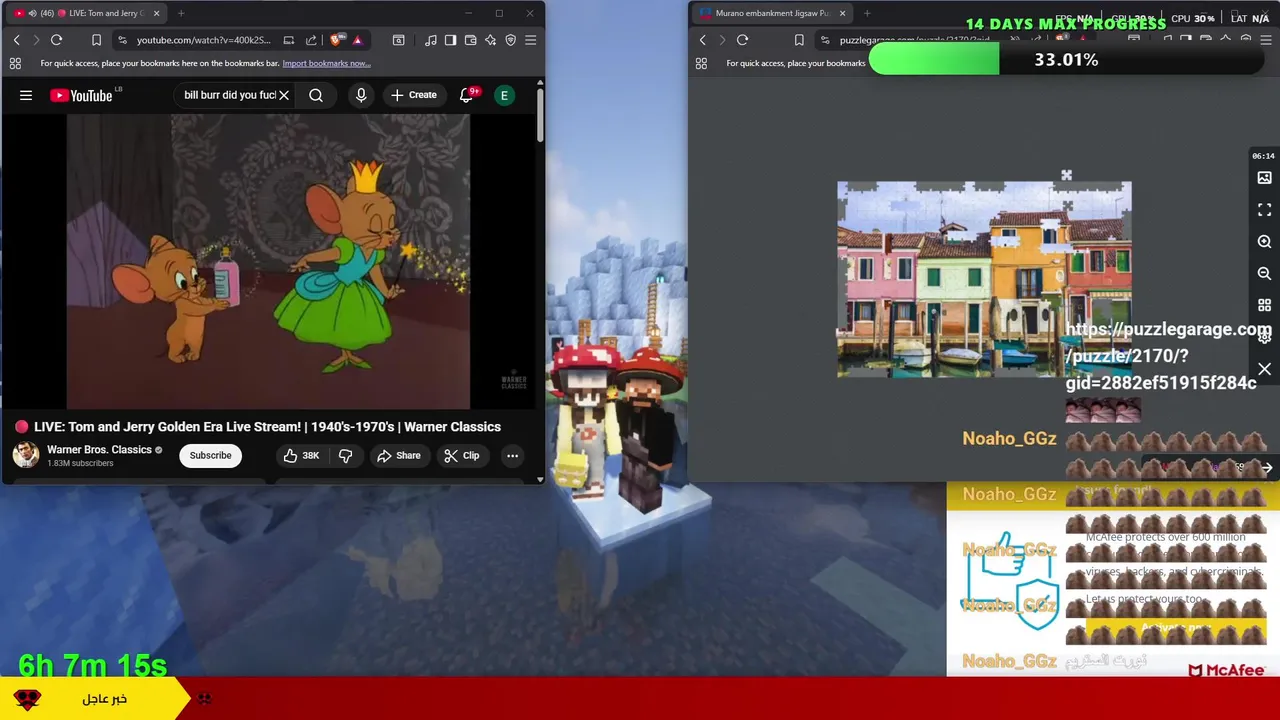The image size is (1280, 720).
Task: Show the puzzle preview image
Action: tap(1264, 178)
